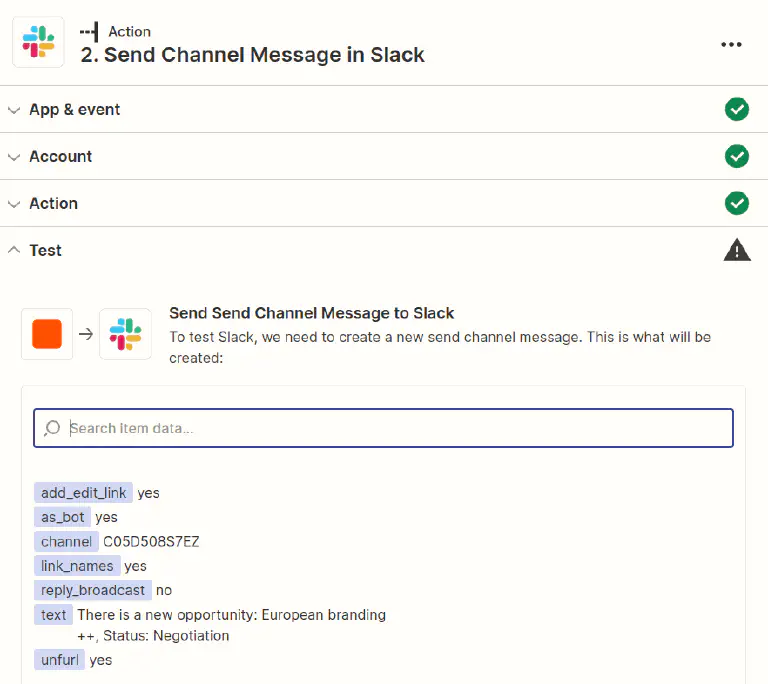Click the green checkmark beside Account
The width and height of the screenshot is (768, 684).
click(737, 156)
